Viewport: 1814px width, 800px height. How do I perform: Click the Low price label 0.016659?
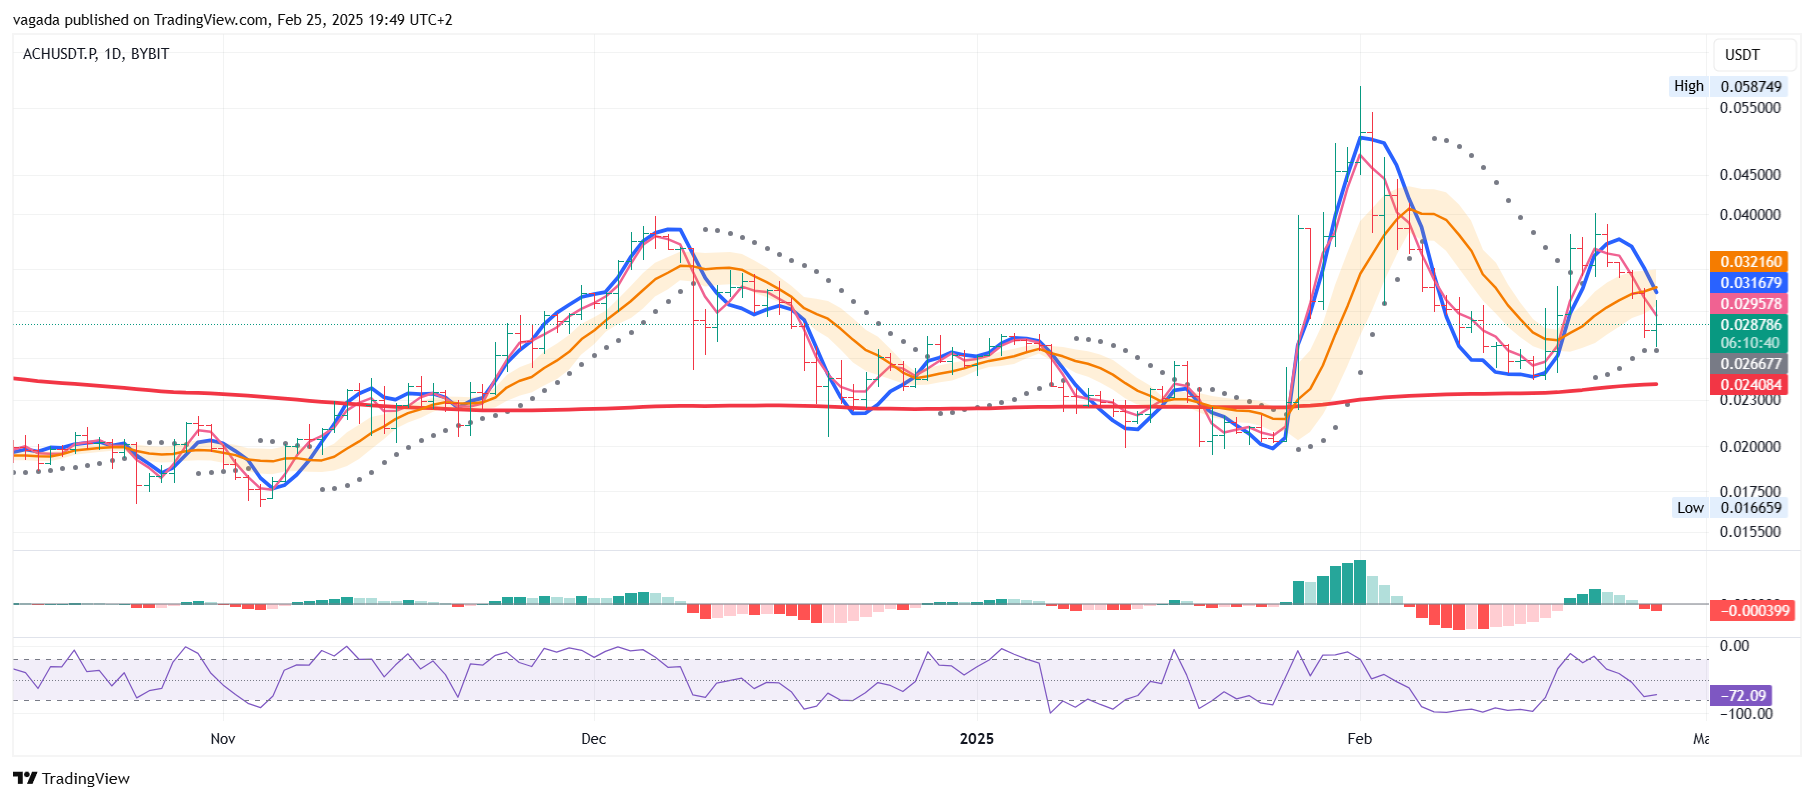[1750, 508]
